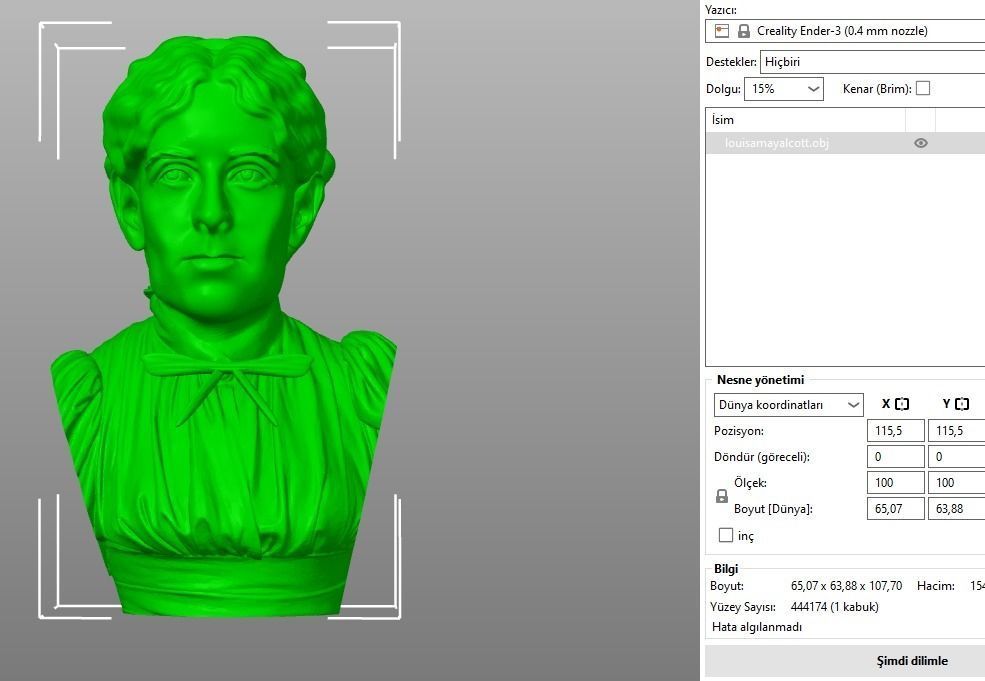Image resolution: width=985 pixels, height=681 pixels.
Task: Click the Nesne yönetimi section title
Action: (760, 380)
